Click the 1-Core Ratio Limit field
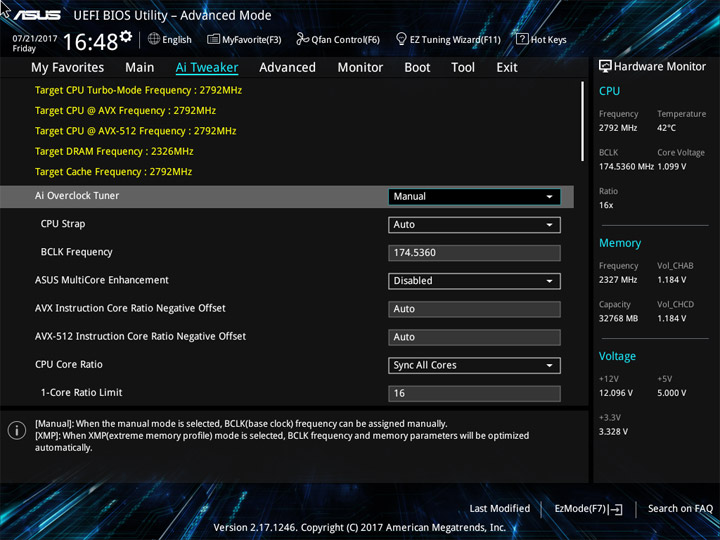This screenshot has width=720, height=540. [x=474, y=394]
